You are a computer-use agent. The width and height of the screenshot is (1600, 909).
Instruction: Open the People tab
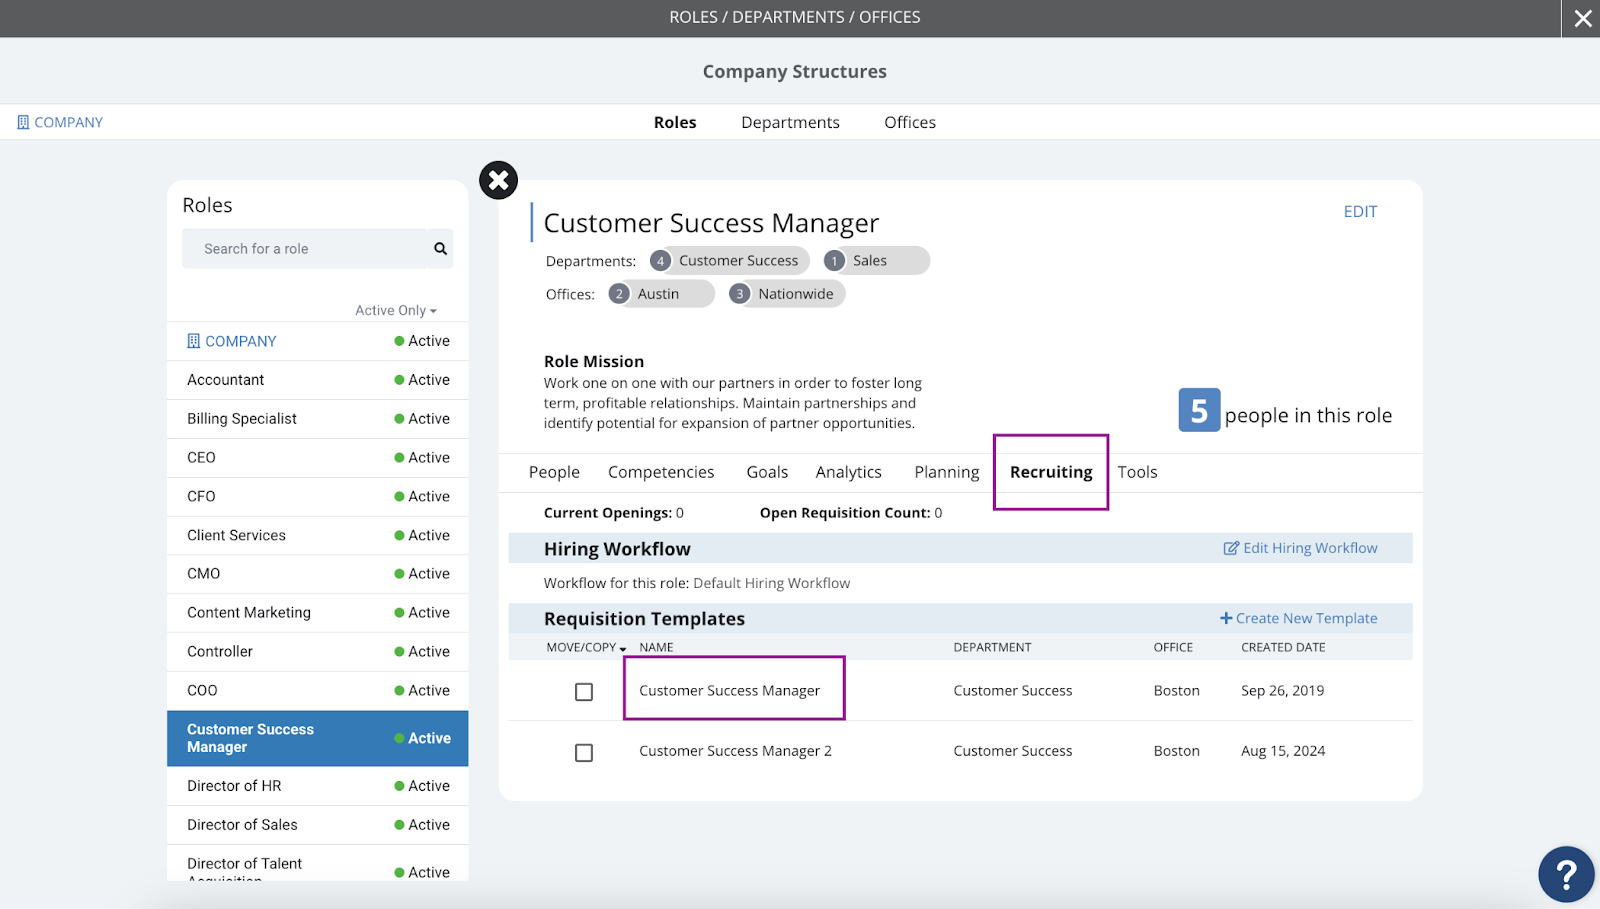tap(554, 472)
